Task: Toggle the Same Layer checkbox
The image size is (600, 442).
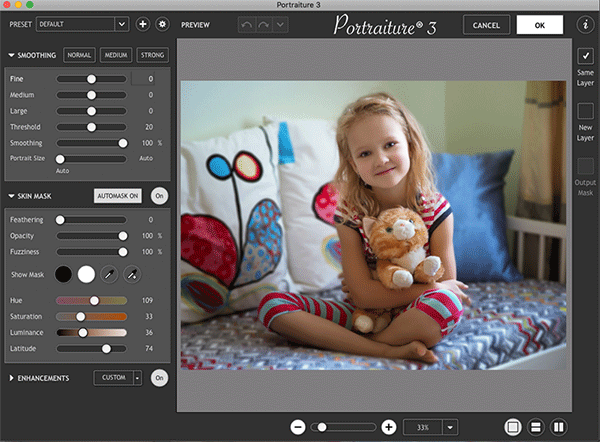Action: (x=585, y=56)
